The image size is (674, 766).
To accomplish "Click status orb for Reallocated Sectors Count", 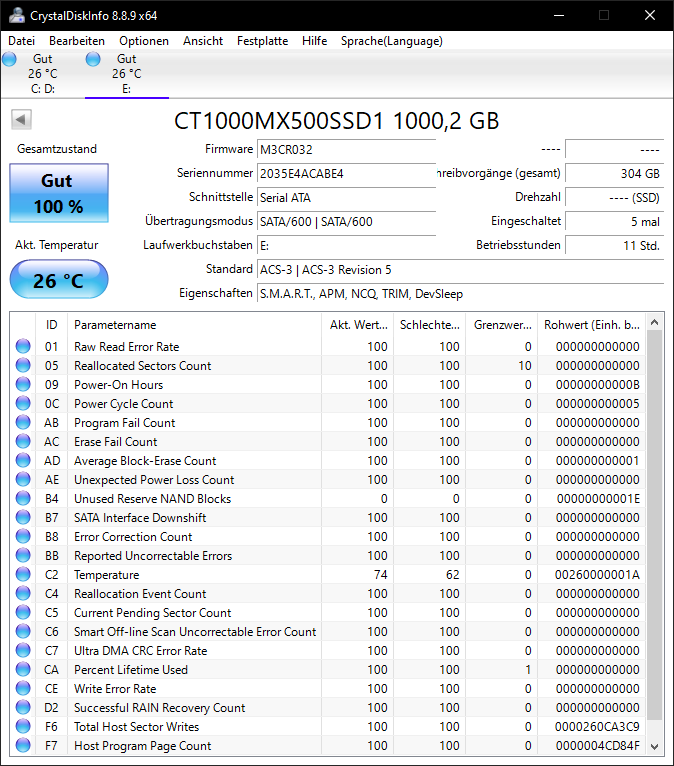I will tap(23, 365).
